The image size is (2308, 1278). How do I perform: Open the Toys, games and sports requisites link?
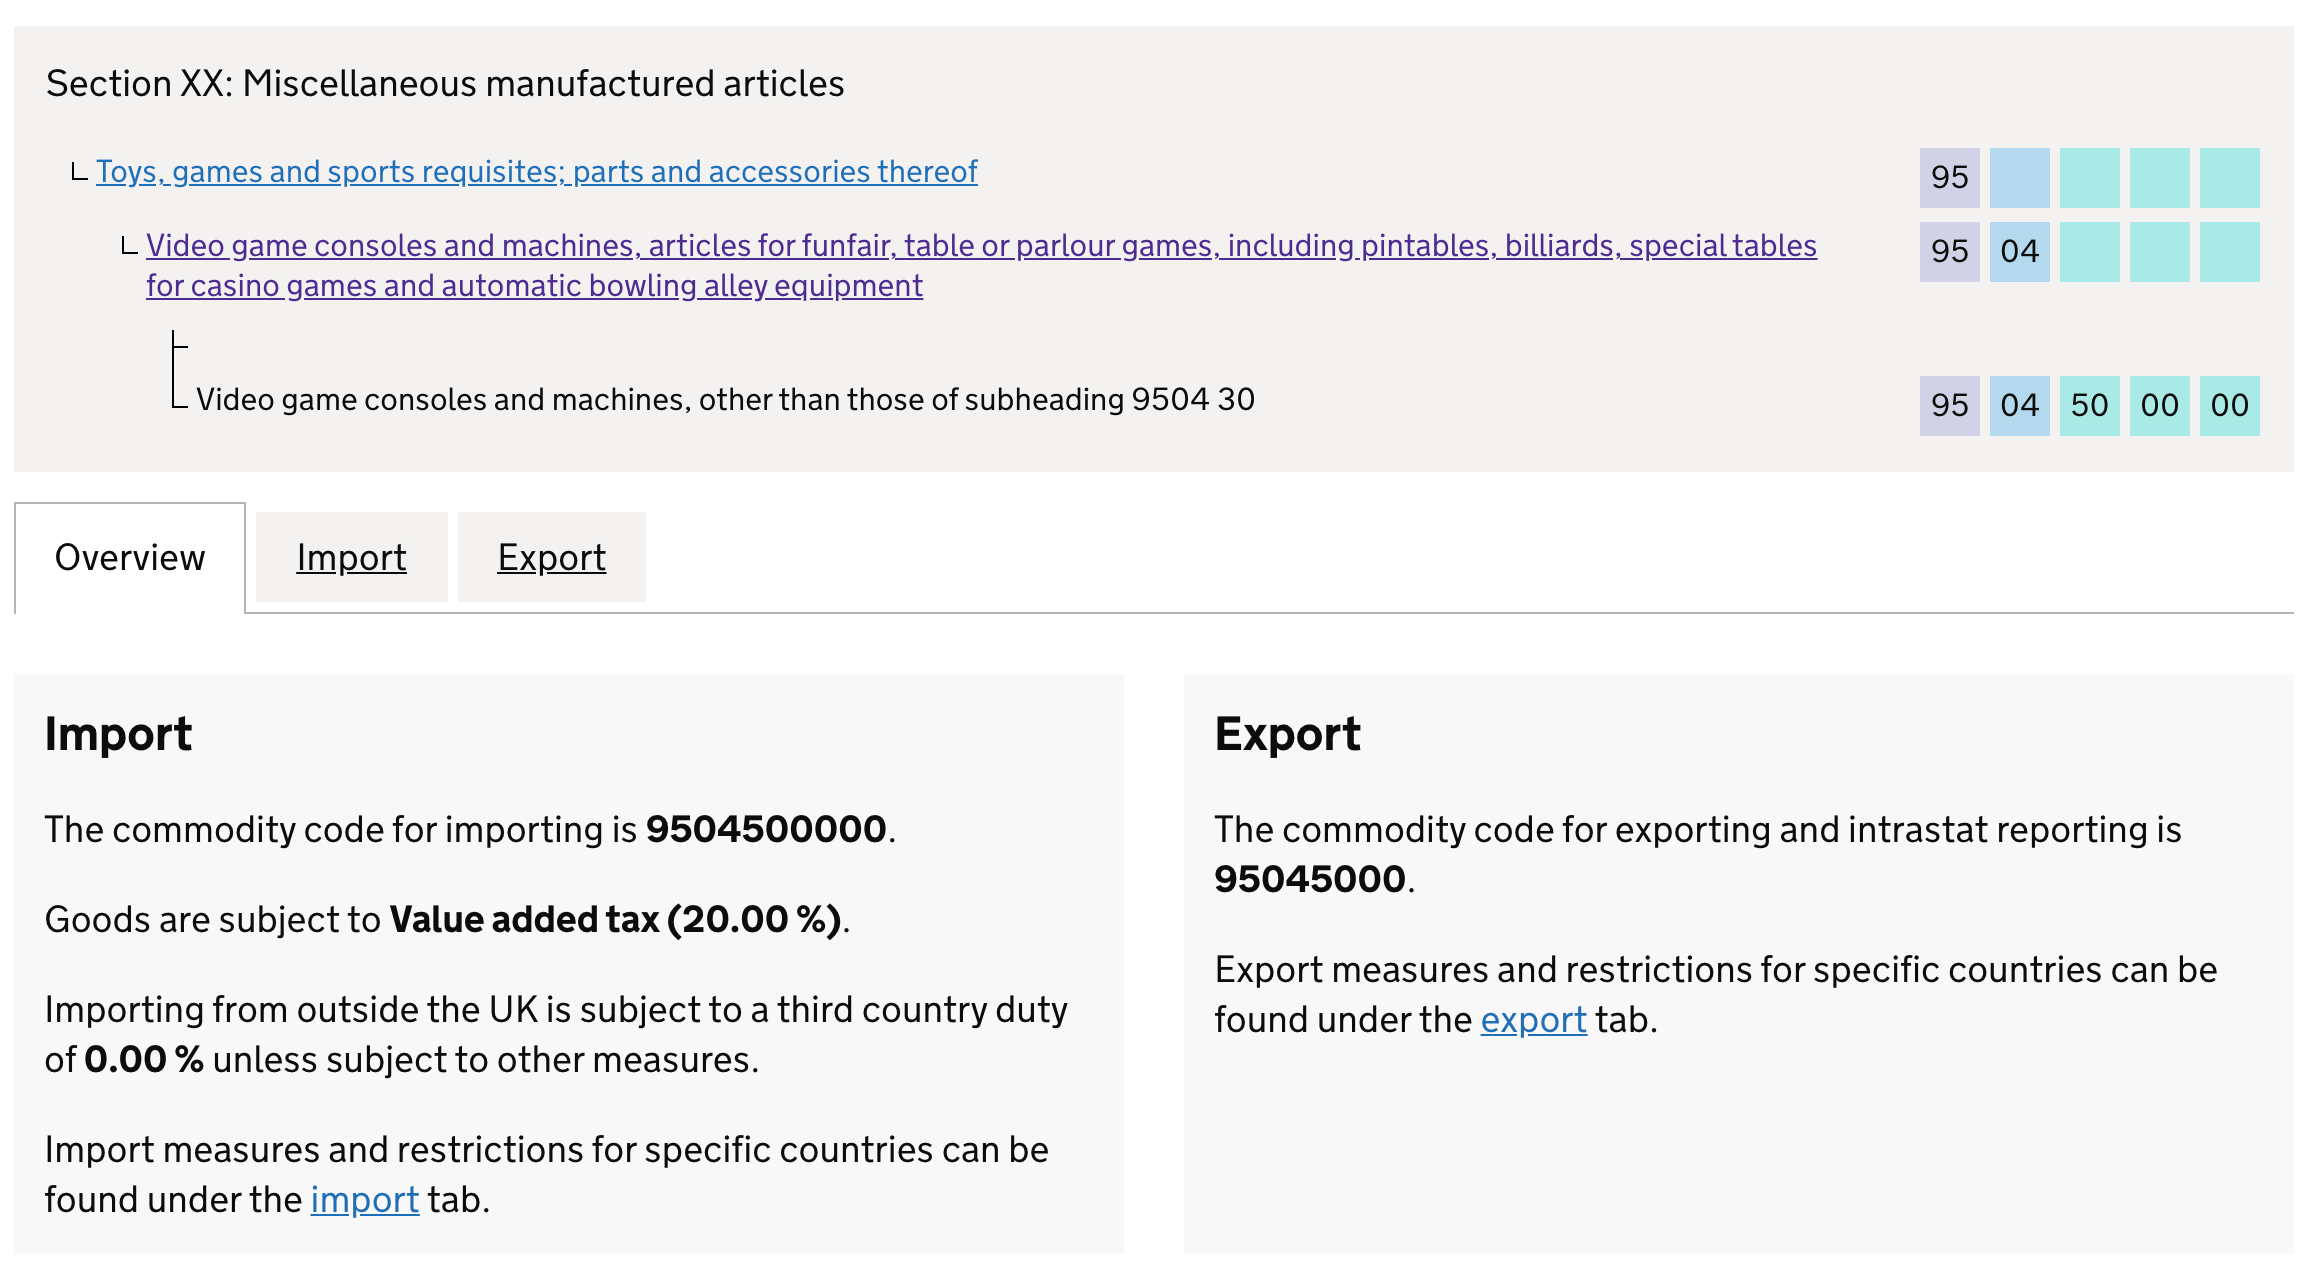click(536, 171)
